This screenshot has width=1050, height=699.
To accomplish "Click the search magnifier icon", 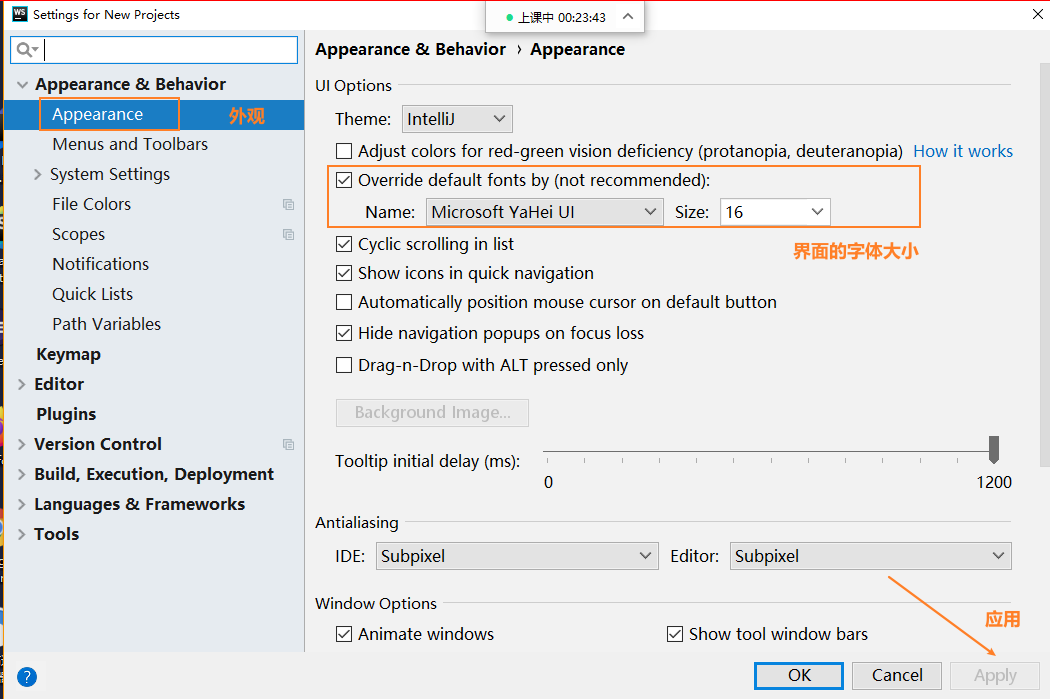I will pyautogui.click(x=26, y=50).
